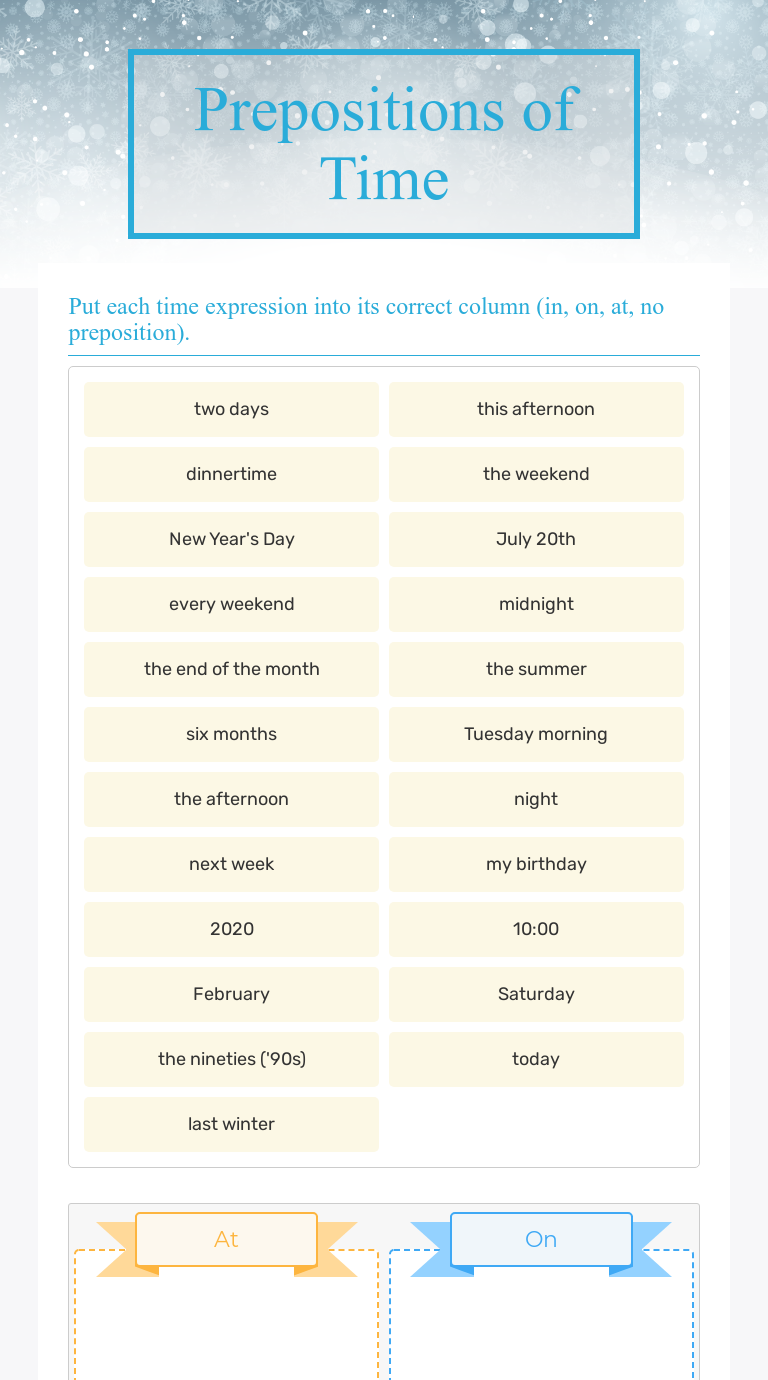768x1380 pixels.
Task: Select the "last winter" expression tile
Action: pyautogui.click(x=231, y=1124)
